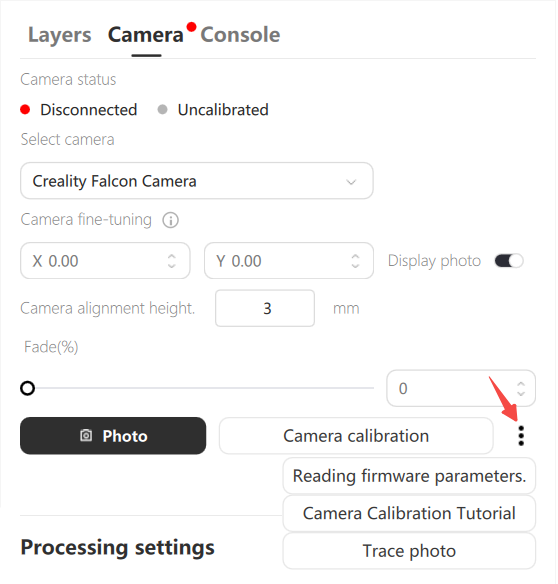Viewport: 558px width, 584px height.
Task: Decrease the Y fine-tuning value with down arrow
Action: (355, 265)
